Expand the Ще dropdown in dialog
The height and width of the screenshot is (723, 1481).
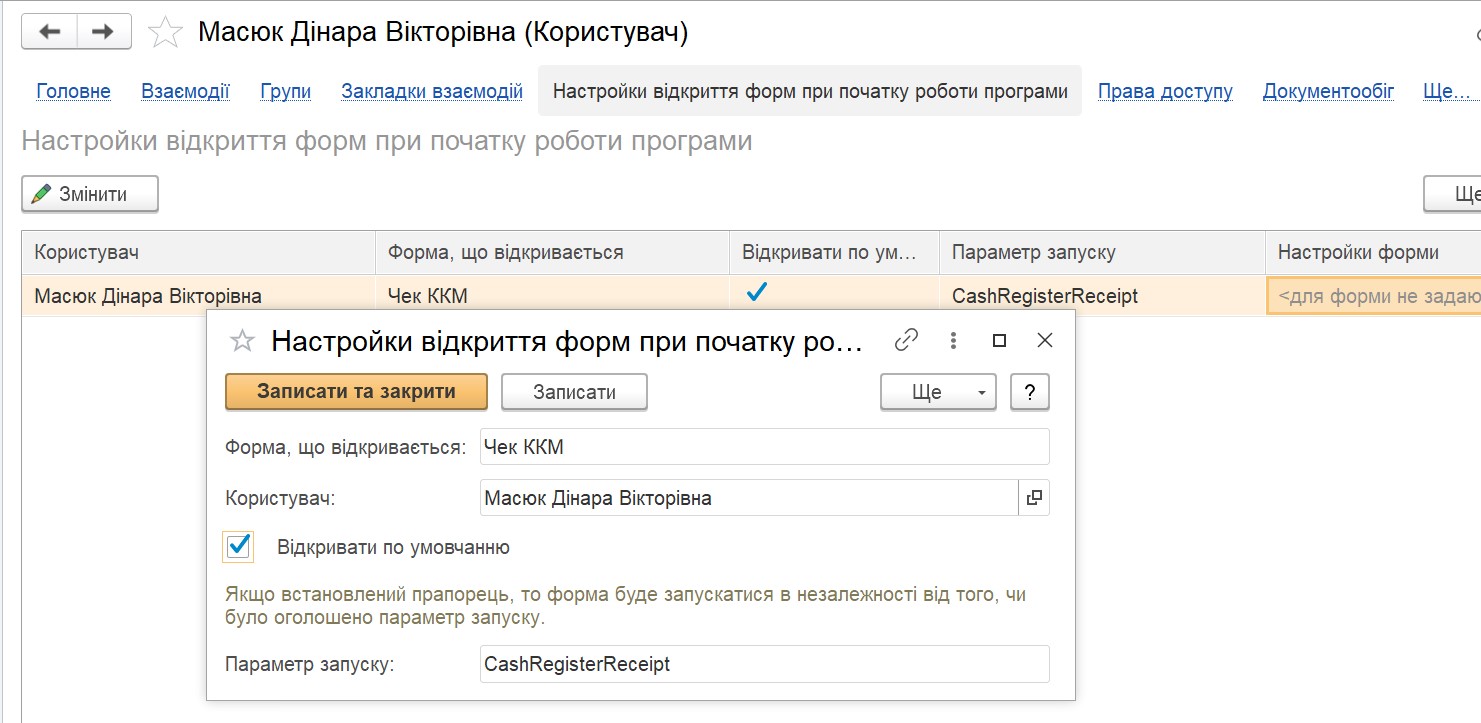(x=939, y=392)
